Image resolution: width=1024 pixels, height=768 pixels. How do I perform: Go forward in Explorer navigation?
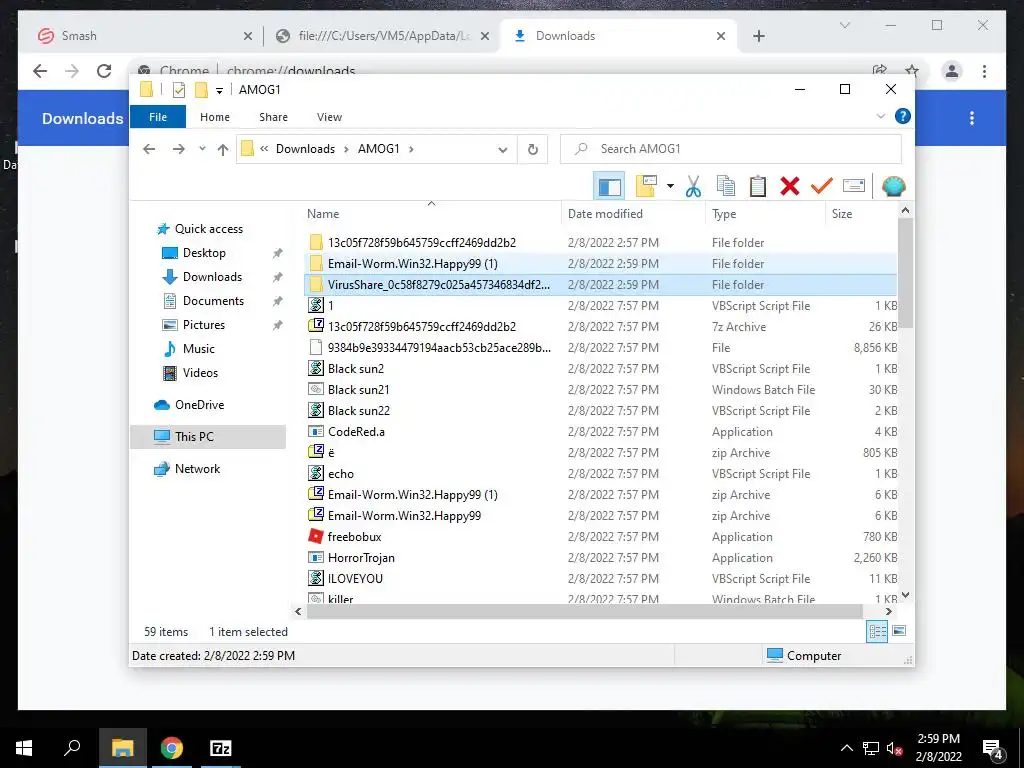point(178,149)
